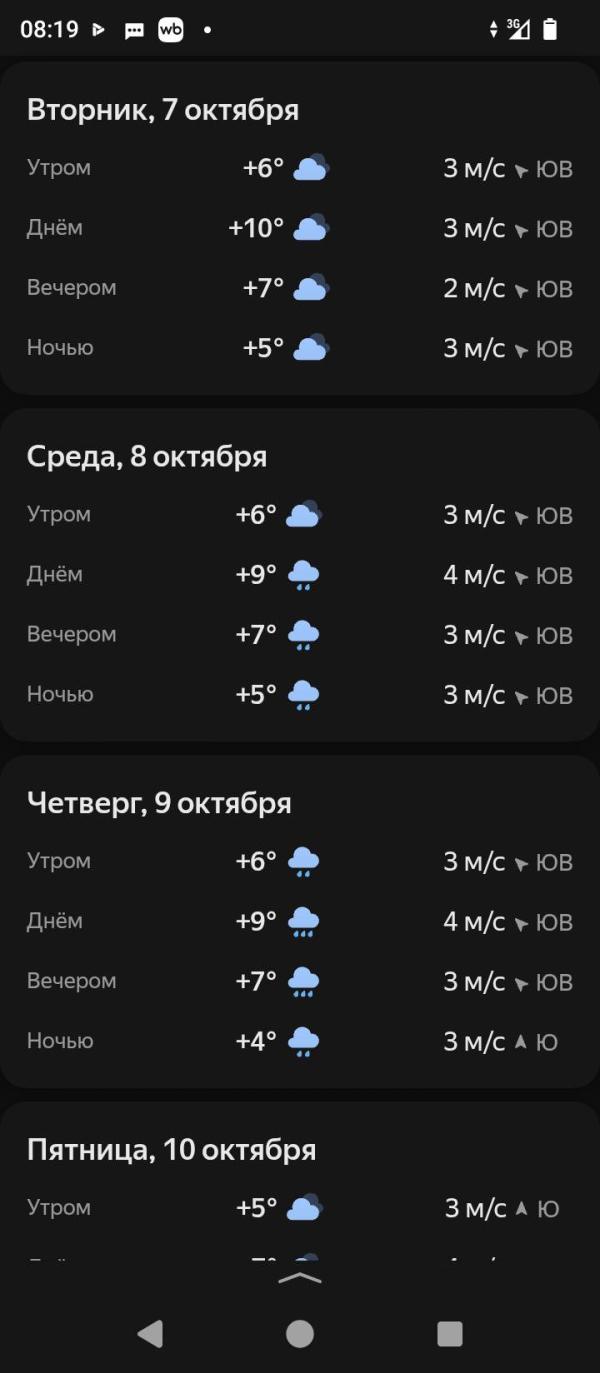Tap the WB notification icon in the status bar
Image resolution: width=600 pixels, height=1373 pixels.
coord(171,30)
